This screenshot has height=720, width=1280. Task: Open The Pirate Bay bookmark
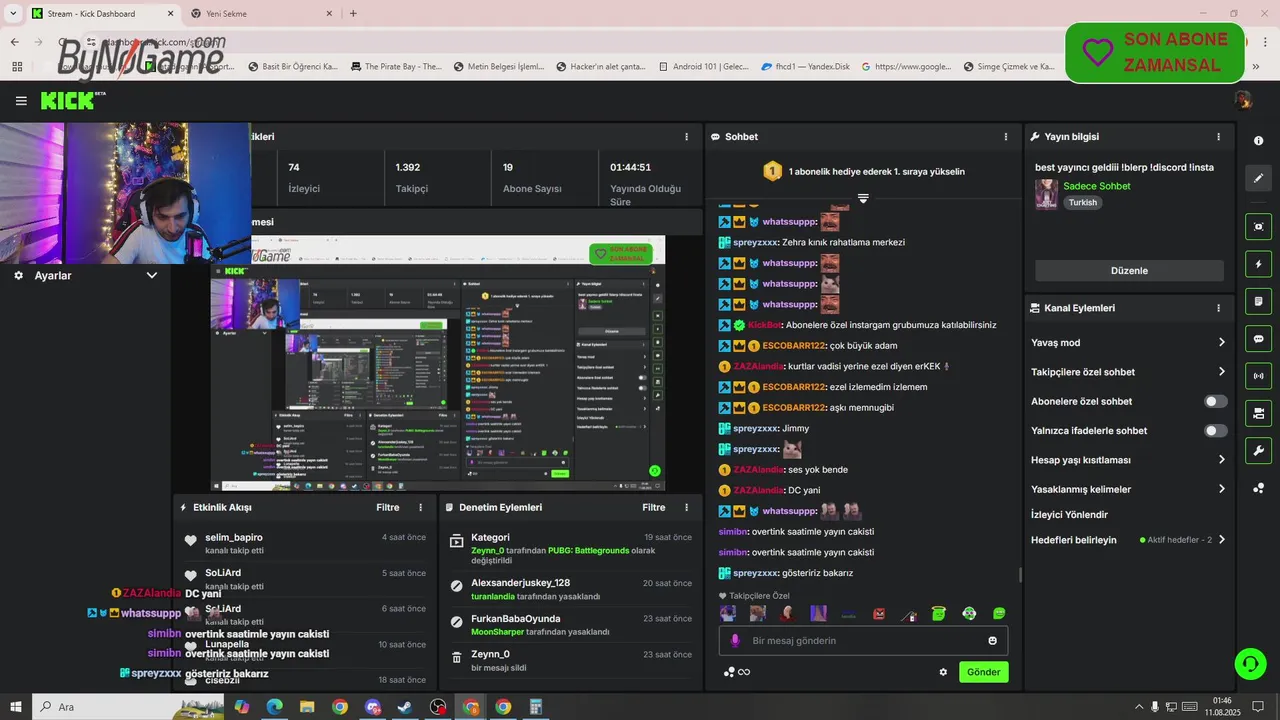point(394,67)
